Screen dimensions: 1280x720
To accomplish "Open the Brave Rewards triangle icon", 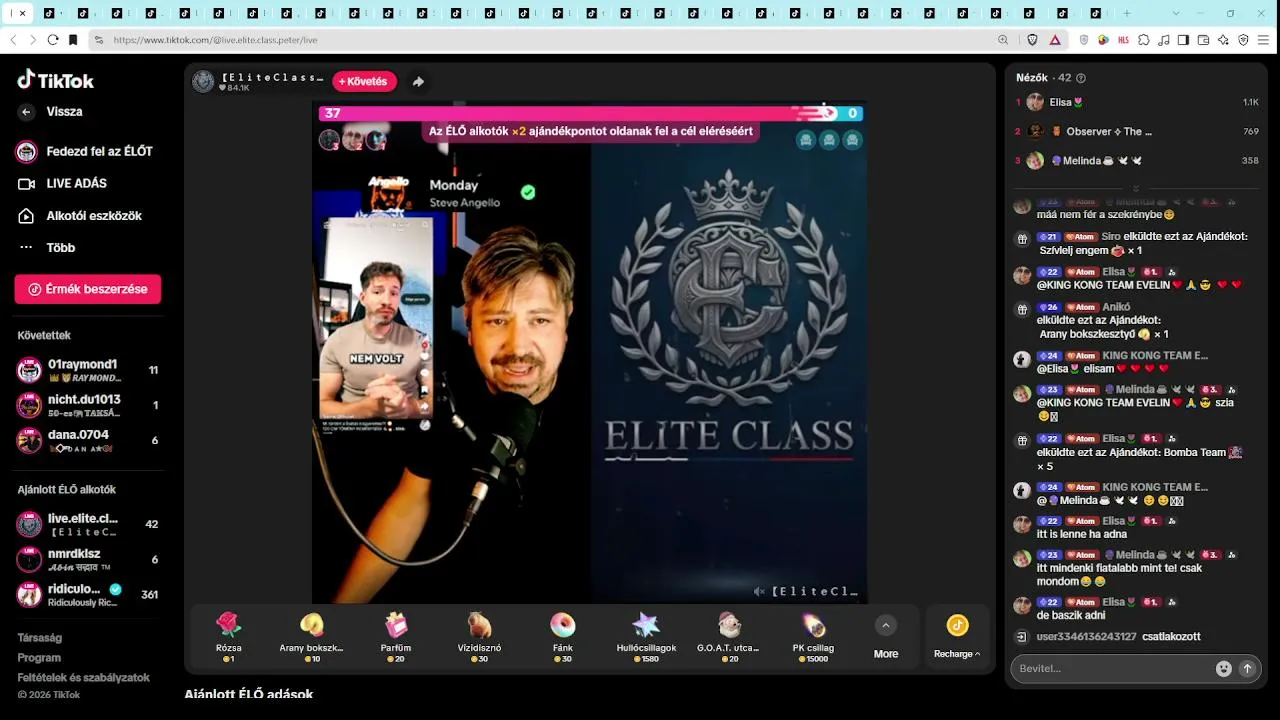I will click(1055, 40).
